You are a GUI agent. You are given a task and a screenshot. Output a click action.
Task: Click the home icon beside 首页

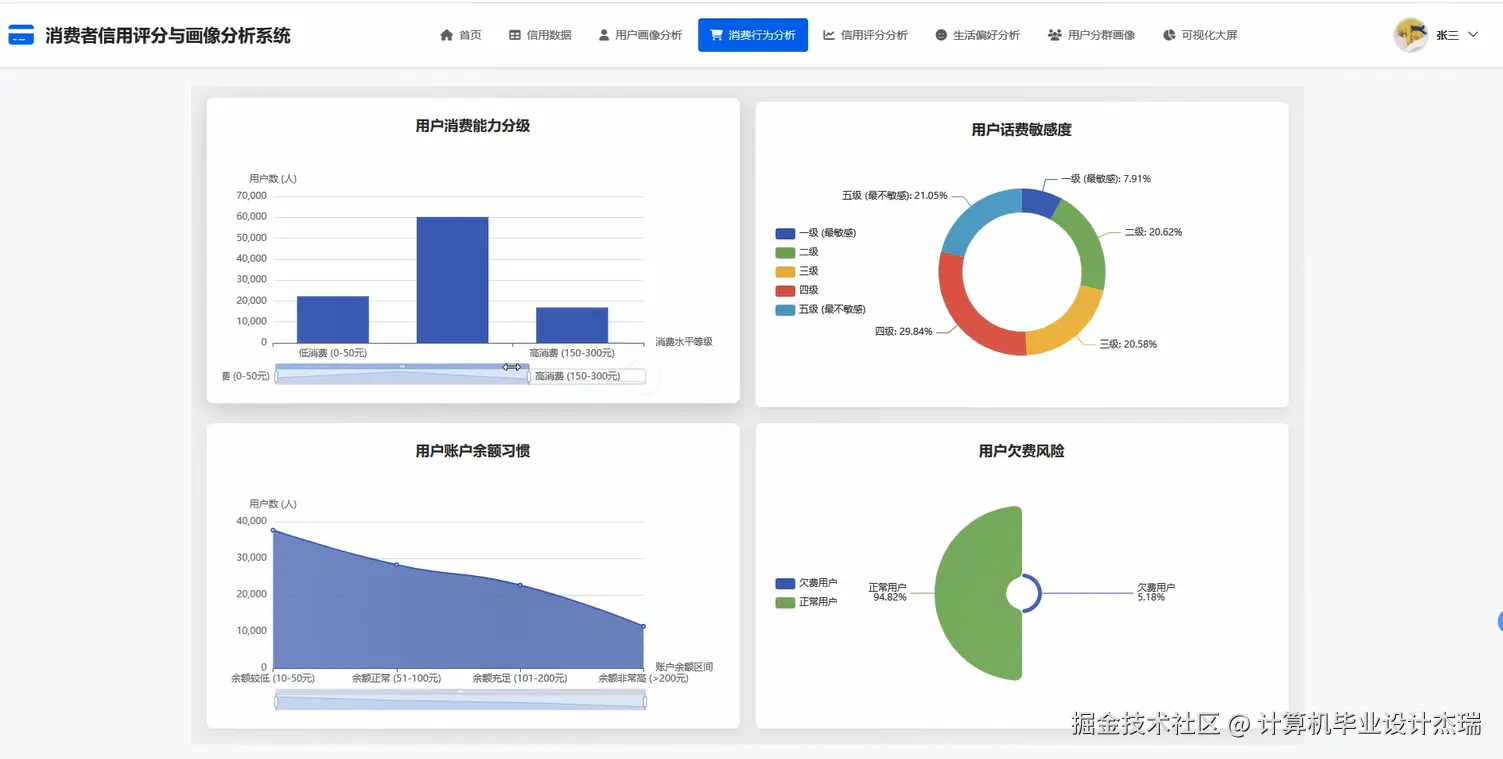(x=447, y=35)
